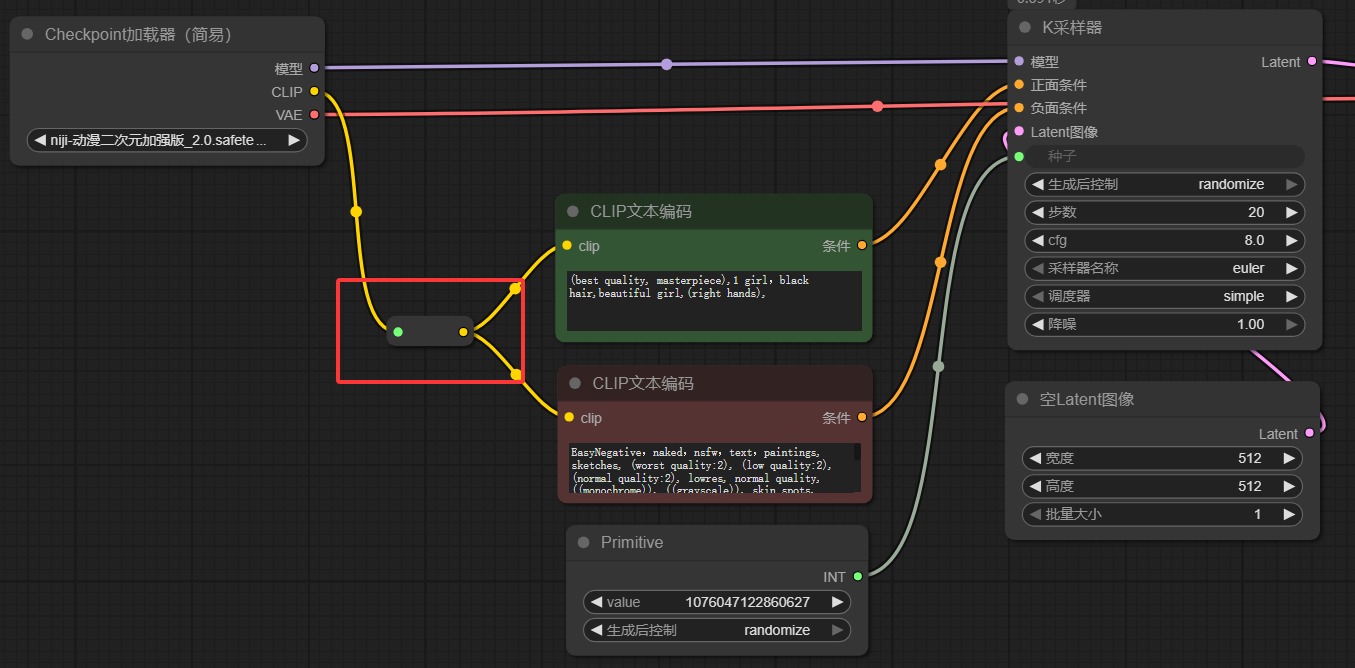Click the yellow output dot on the reroute node

pos(463,332)
